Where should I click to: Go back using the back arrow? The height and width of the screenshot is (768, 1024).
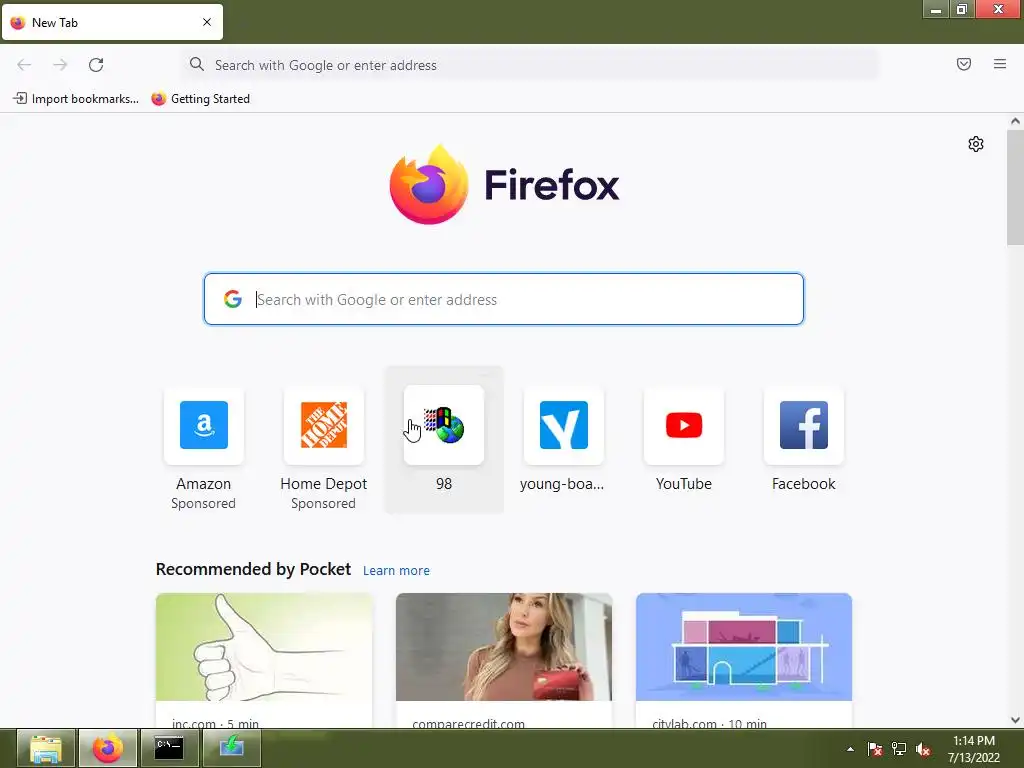coord(24,65)
